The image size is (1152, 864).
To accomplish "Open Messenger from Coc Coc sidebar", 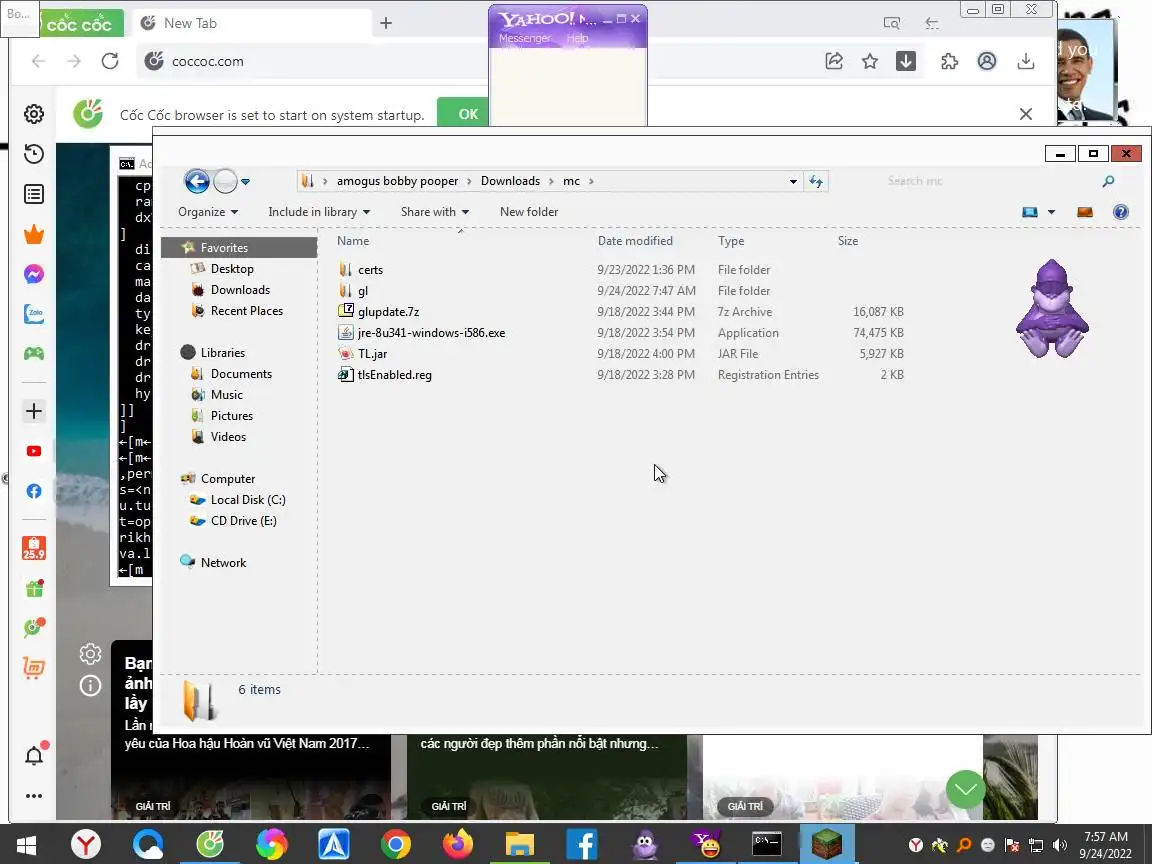I will click(x=34, y=274).
